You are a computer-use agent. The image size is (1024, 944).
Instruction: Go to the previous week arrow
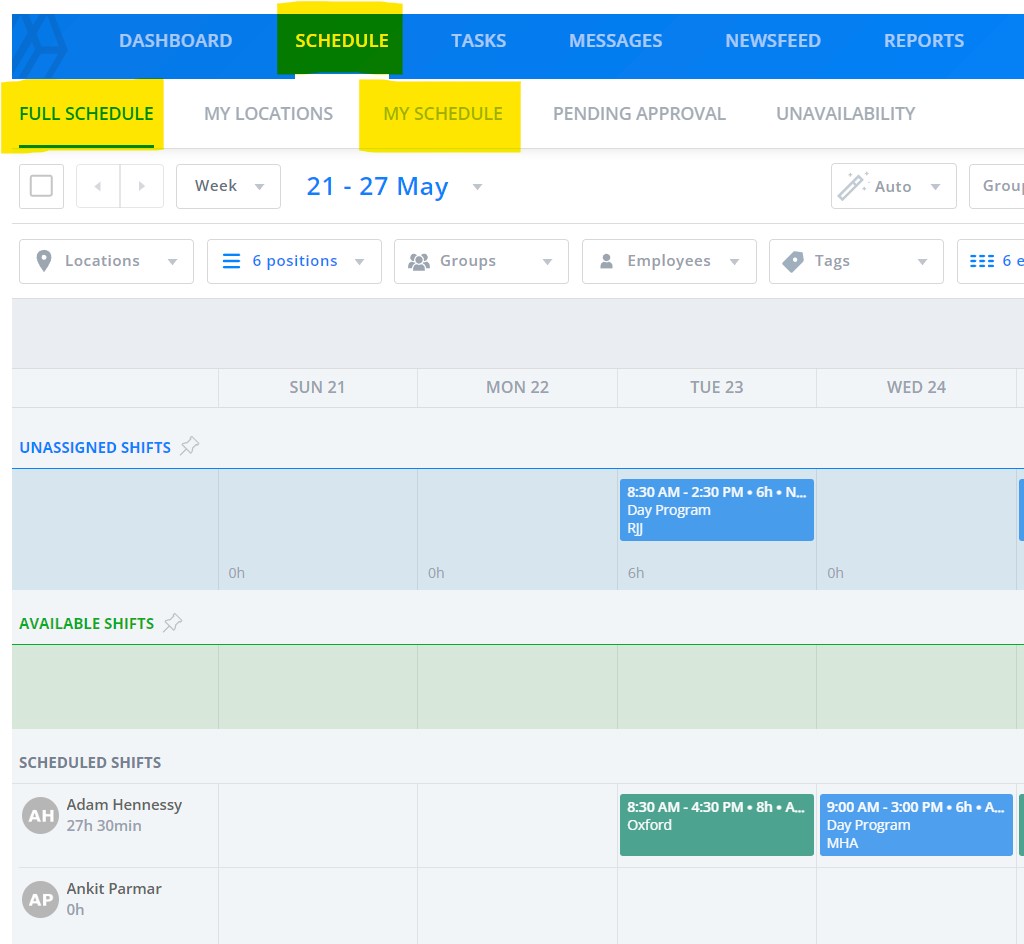click(98, 186)
